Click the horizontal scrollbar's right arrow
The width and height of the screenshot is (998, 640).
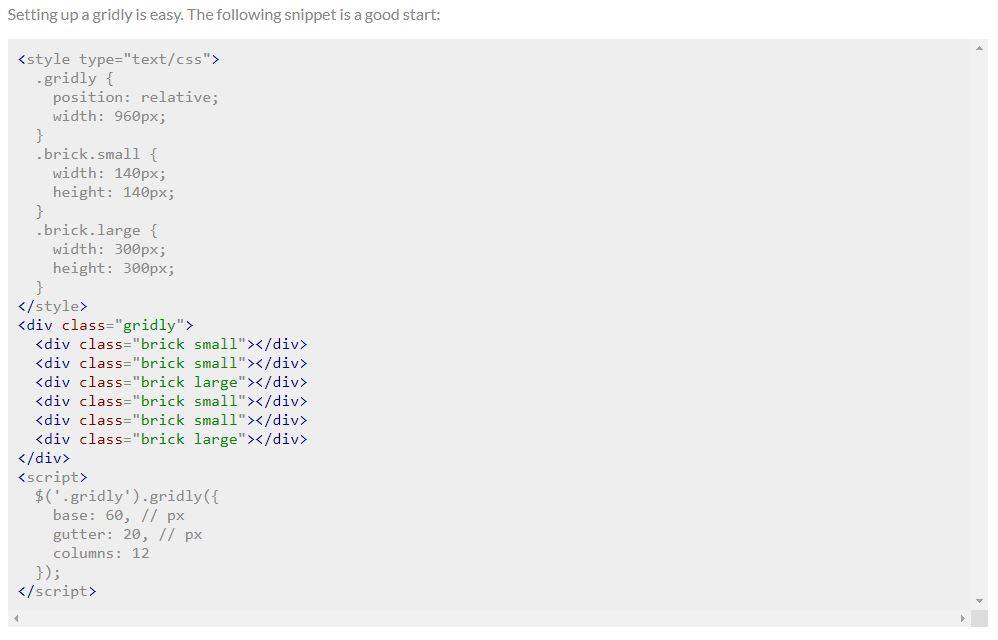[962, 618]
